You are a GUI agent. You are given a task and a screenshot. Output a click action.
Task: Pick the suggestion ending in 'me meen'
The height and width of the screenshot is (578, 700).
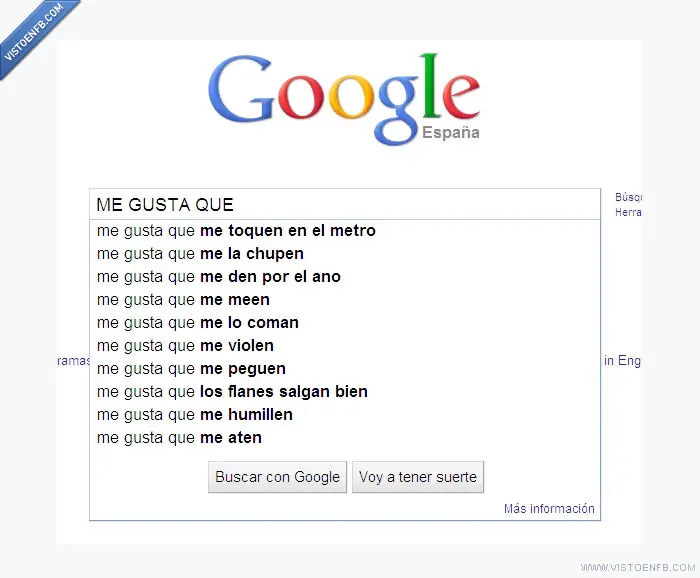[183, 300]
